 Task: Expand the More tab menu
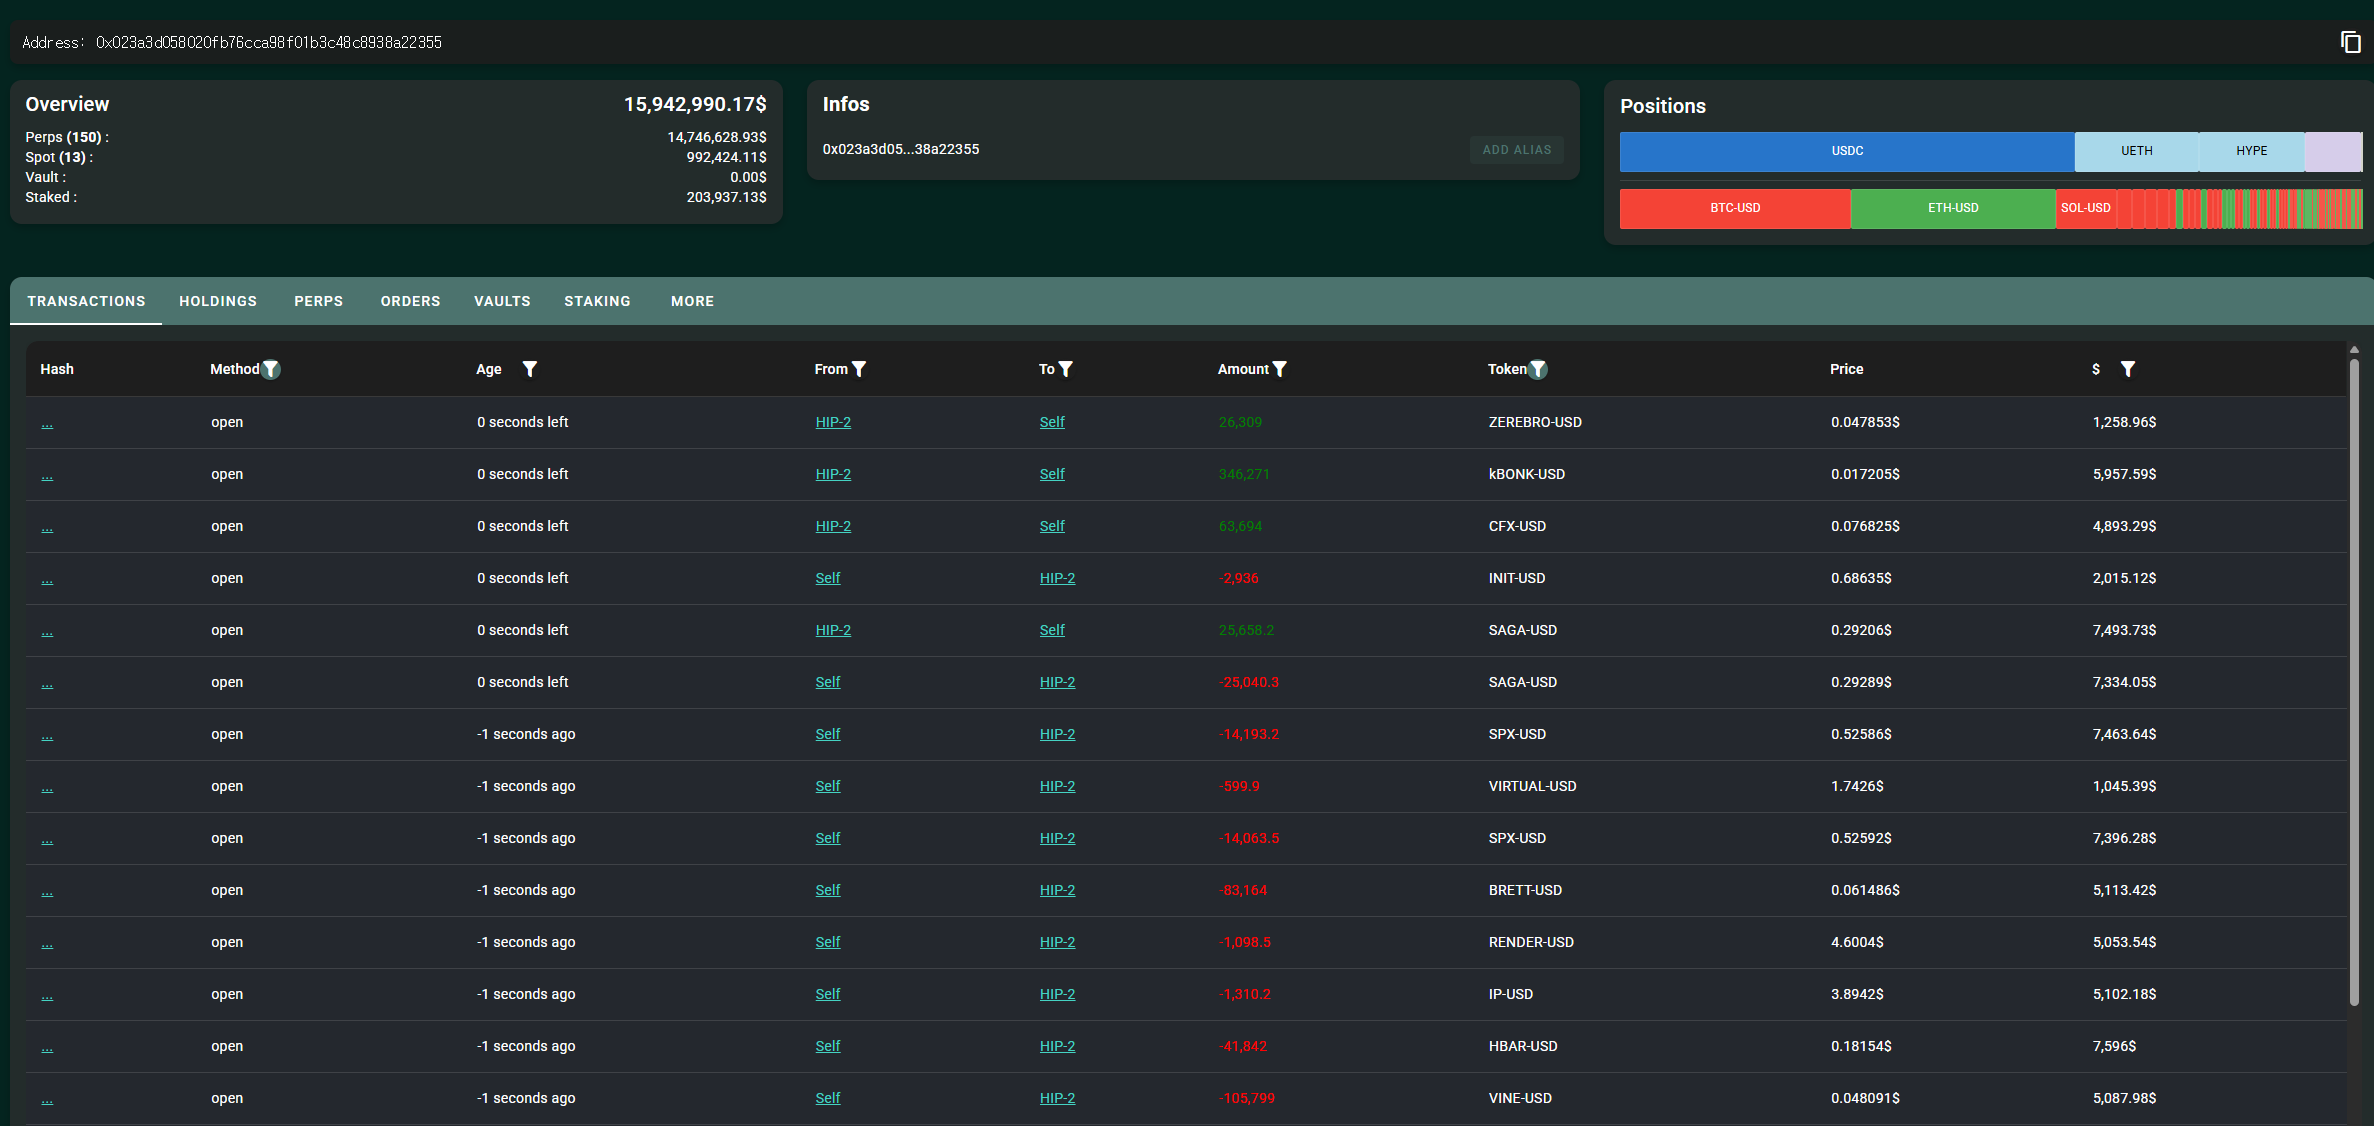point(692,301)
